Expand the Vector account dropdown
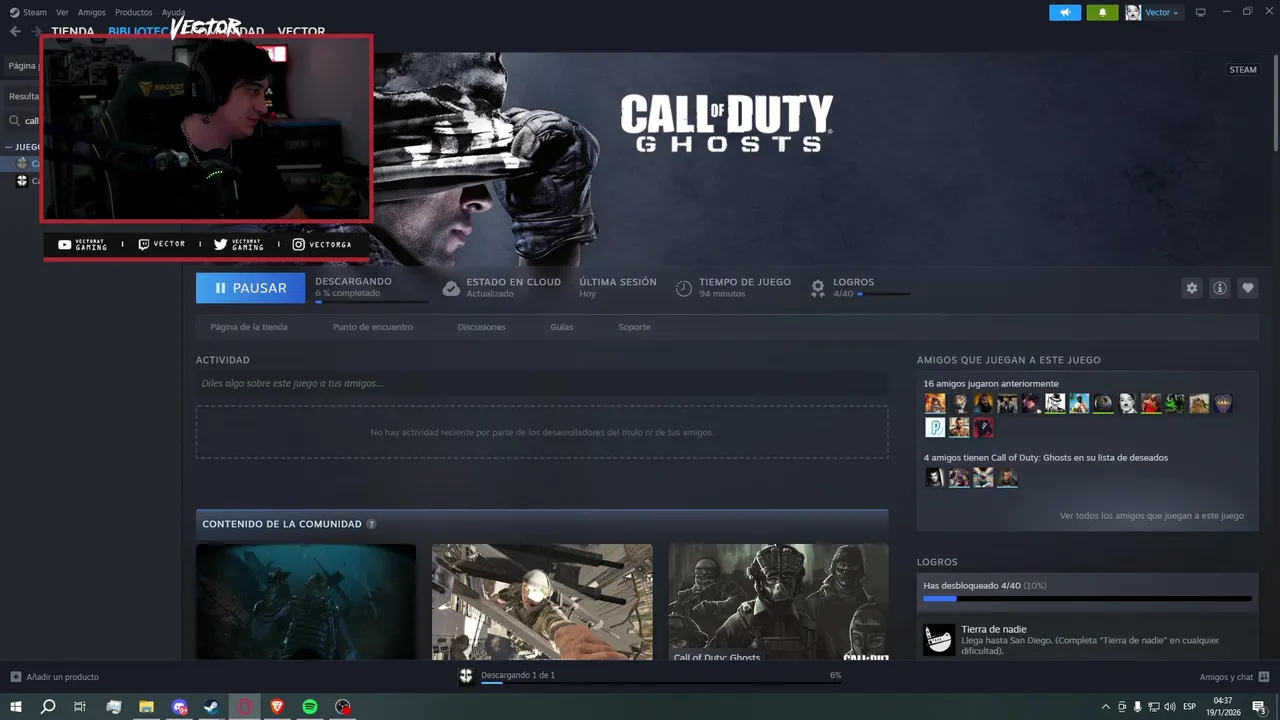The height and width of the screenshot is (720, 1280). [x=1153, y=12]
